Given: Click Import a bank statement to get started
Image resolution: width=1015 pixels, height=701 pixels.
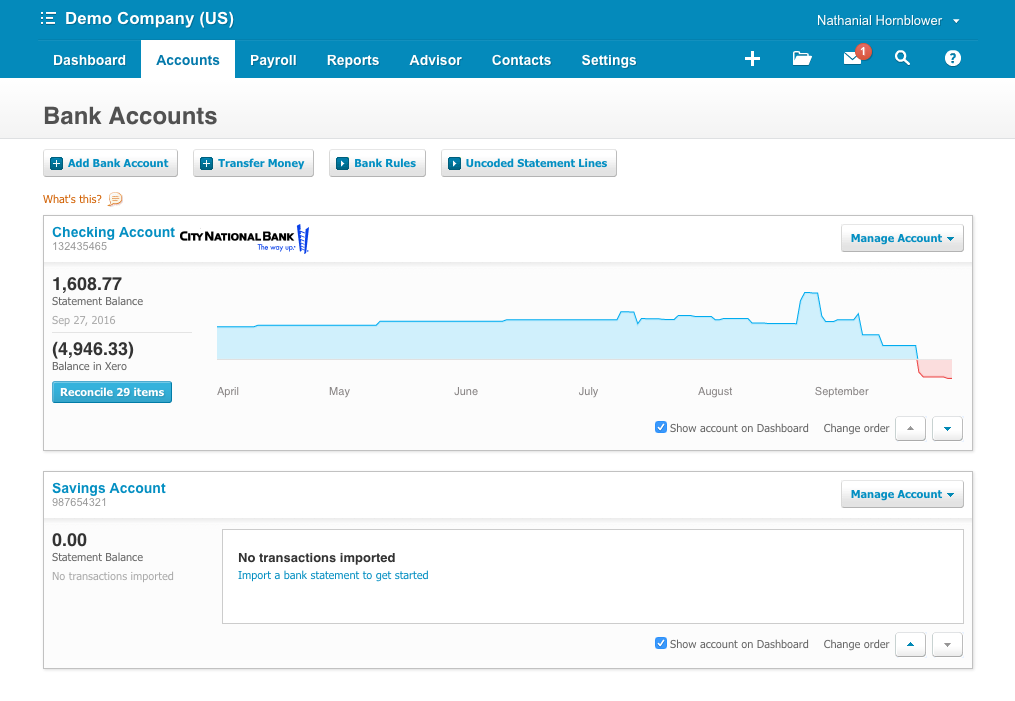Looking at the screenshot, I should tap(333, 575).
